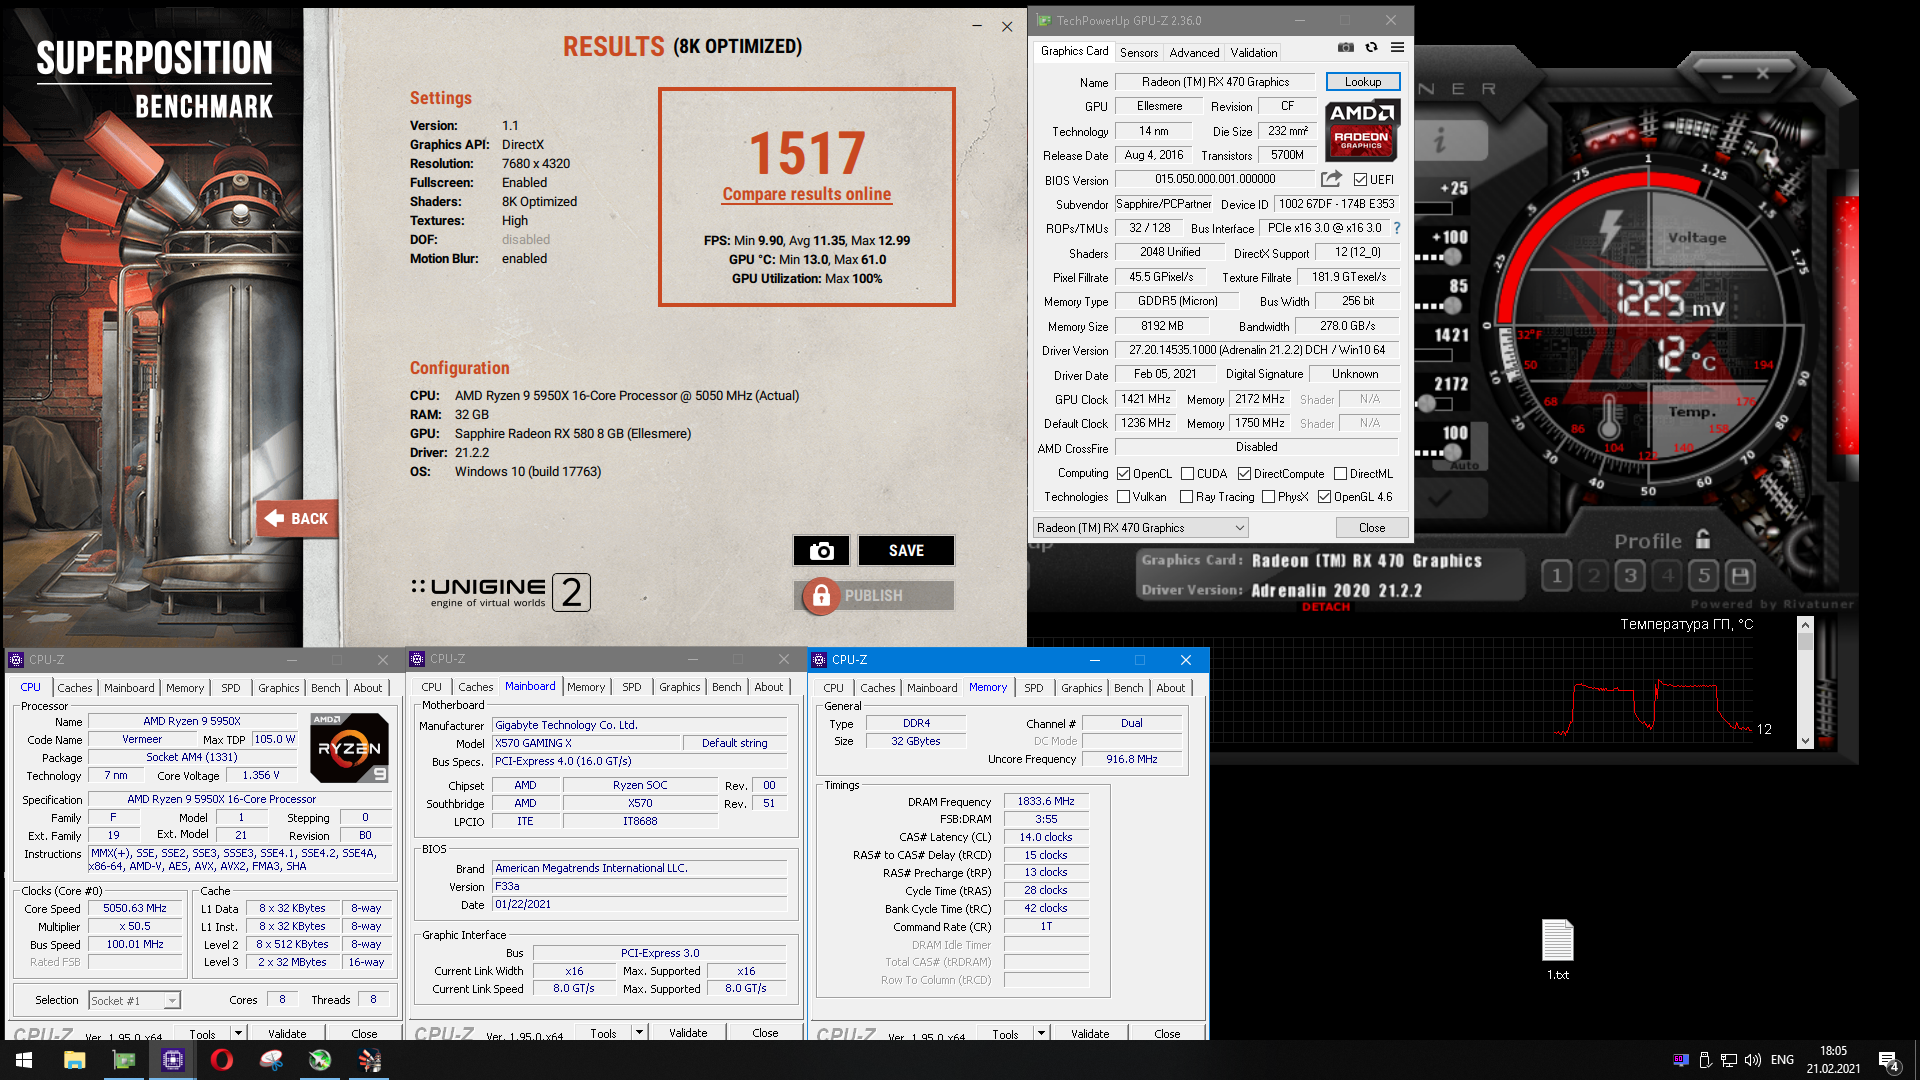Click the BACK arrow in Superposition
1920x1080 pixels.
click(x=296, y=518)
